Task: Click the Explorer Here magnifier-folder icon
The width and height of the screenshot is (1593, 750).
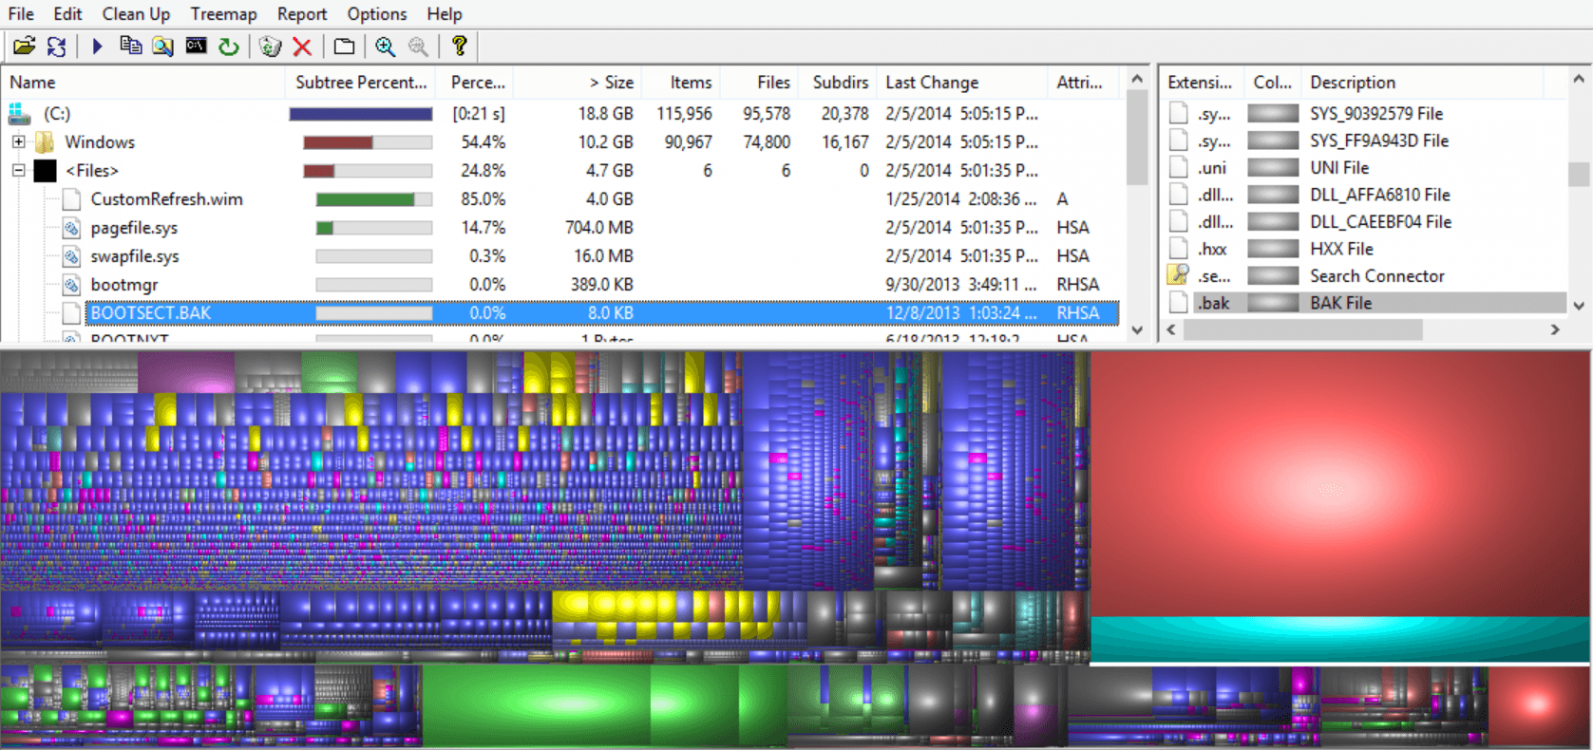Action: tap(162, 46)
